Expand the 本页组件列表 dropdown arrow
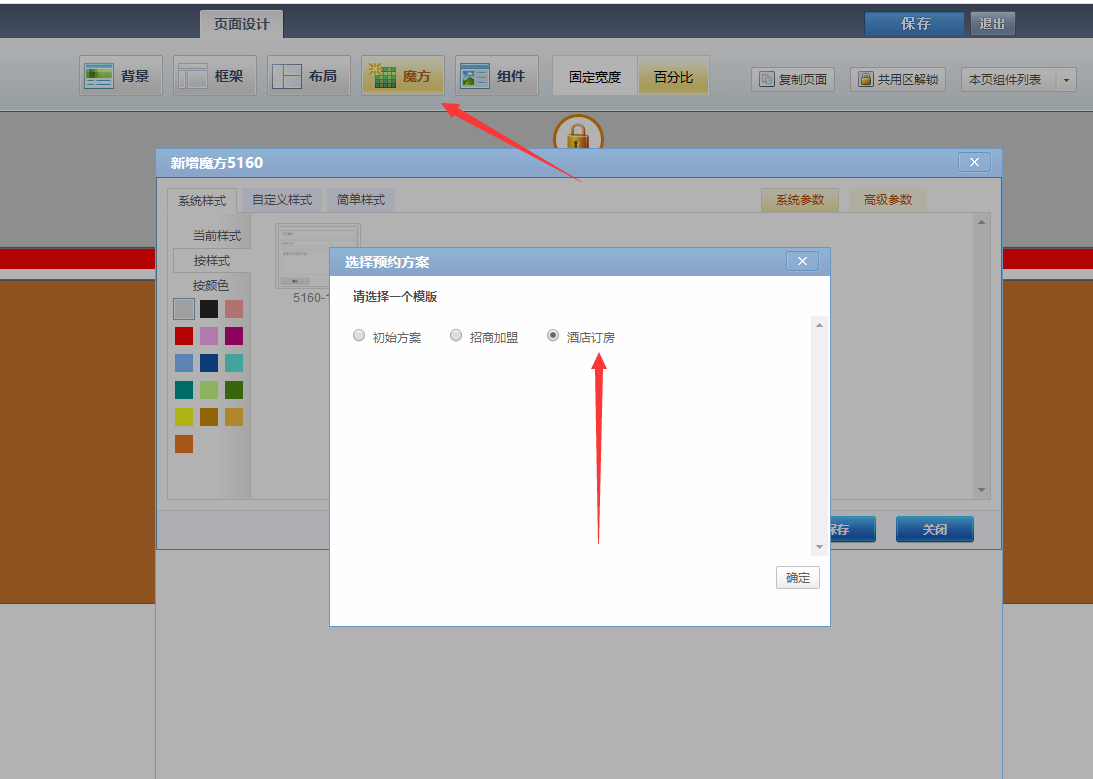This screenshot has width=1093, height=779. point(1066,79)
